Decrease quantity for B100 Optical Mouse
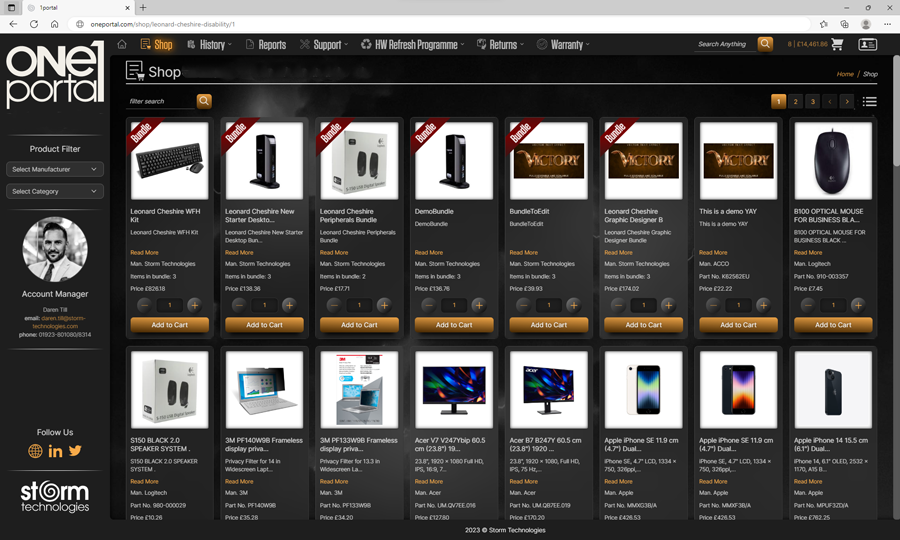 [808, 305]
